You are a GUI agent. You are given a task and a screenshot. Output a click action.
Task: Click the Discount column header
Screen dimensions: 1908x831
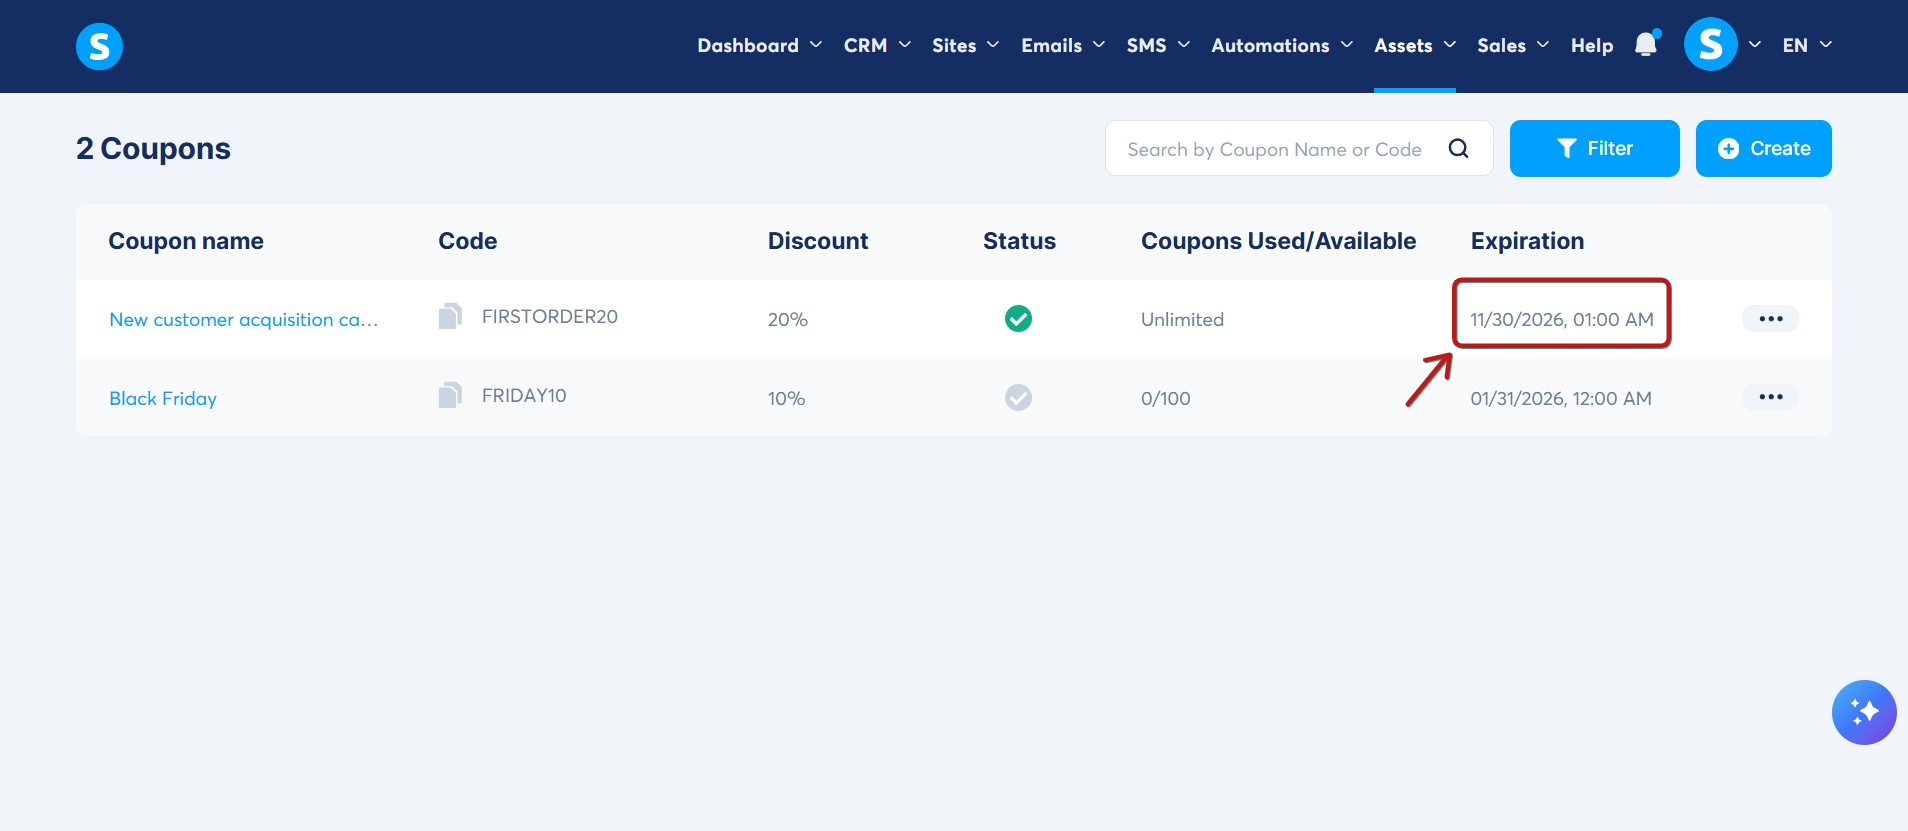817,241
